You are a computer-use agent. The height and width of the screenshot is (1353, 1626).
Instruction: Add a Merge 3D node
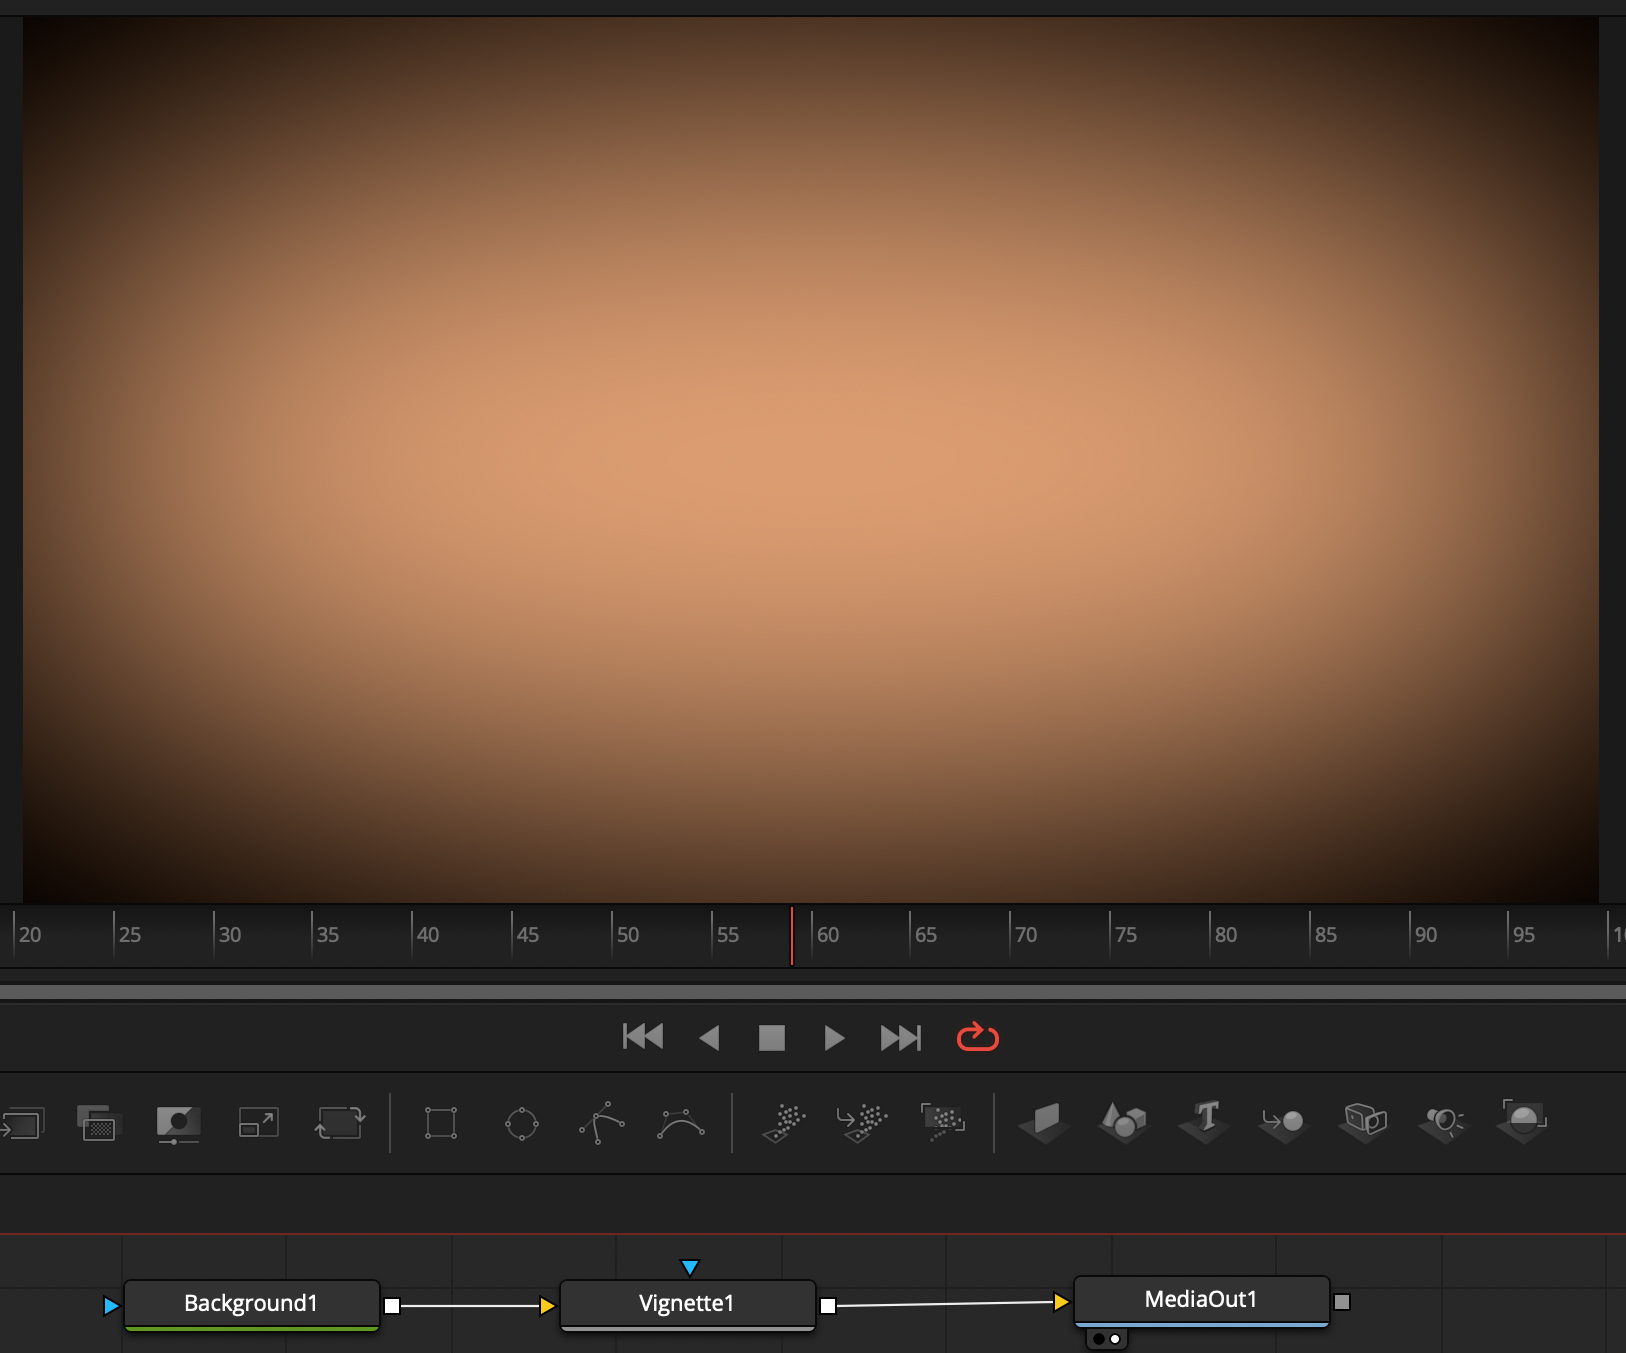(1283, 1123)
